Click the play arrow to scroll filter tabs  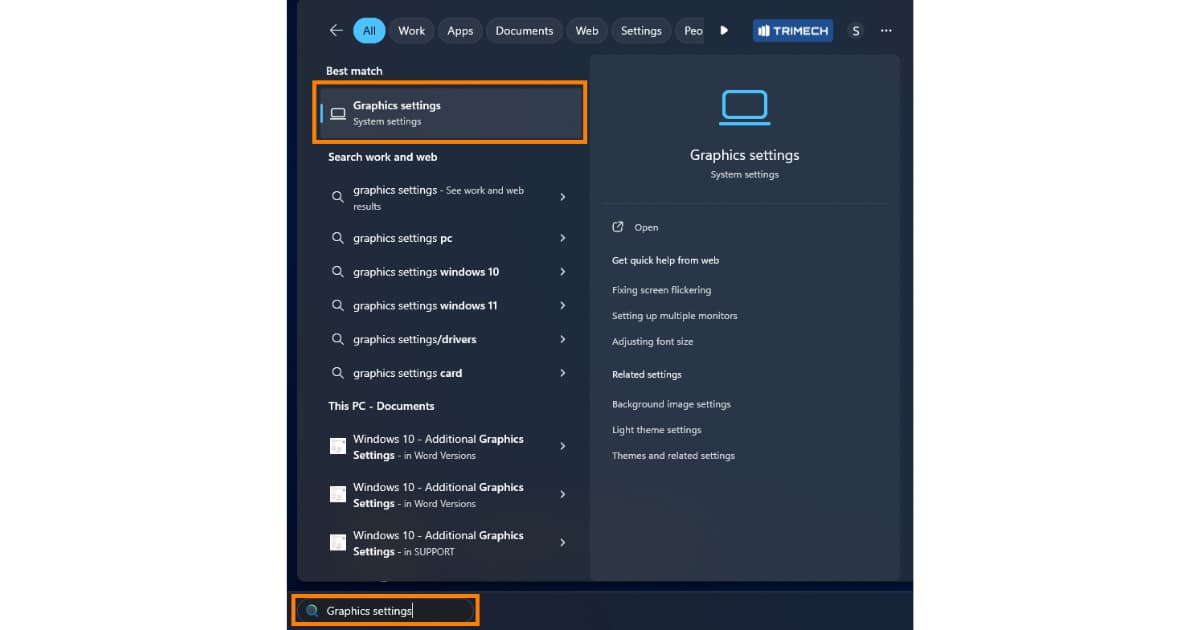click(x=724, y=31)
